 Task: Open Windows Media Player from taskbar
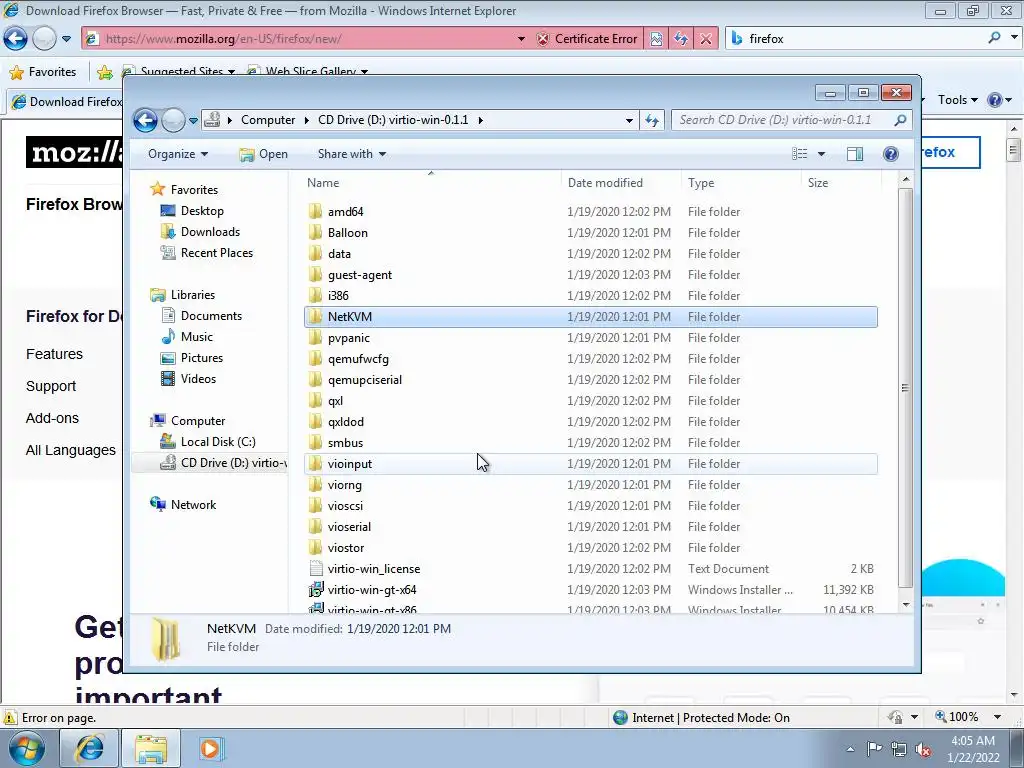(x=210, y=748)
